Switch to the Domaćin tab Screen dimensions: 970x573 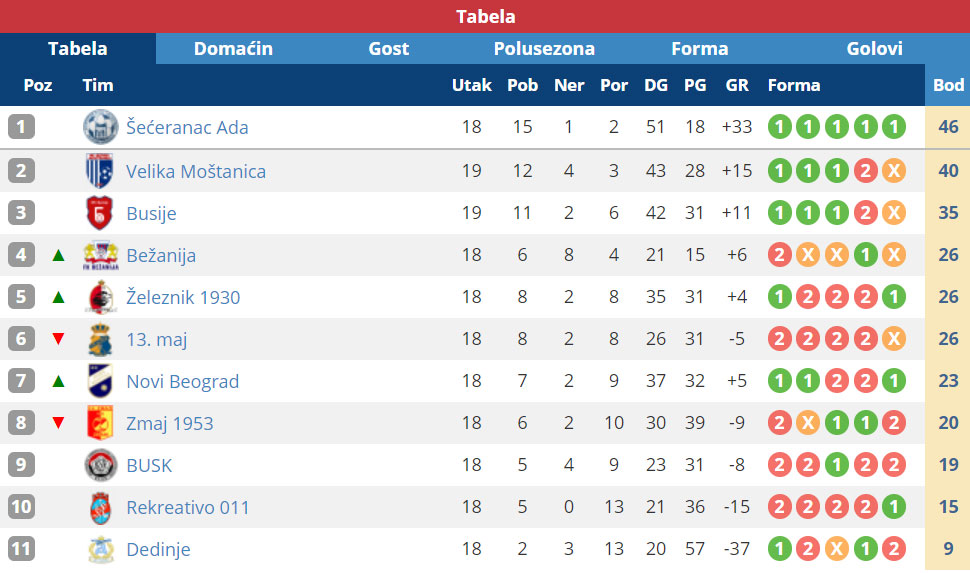click(x=233, y=48)
